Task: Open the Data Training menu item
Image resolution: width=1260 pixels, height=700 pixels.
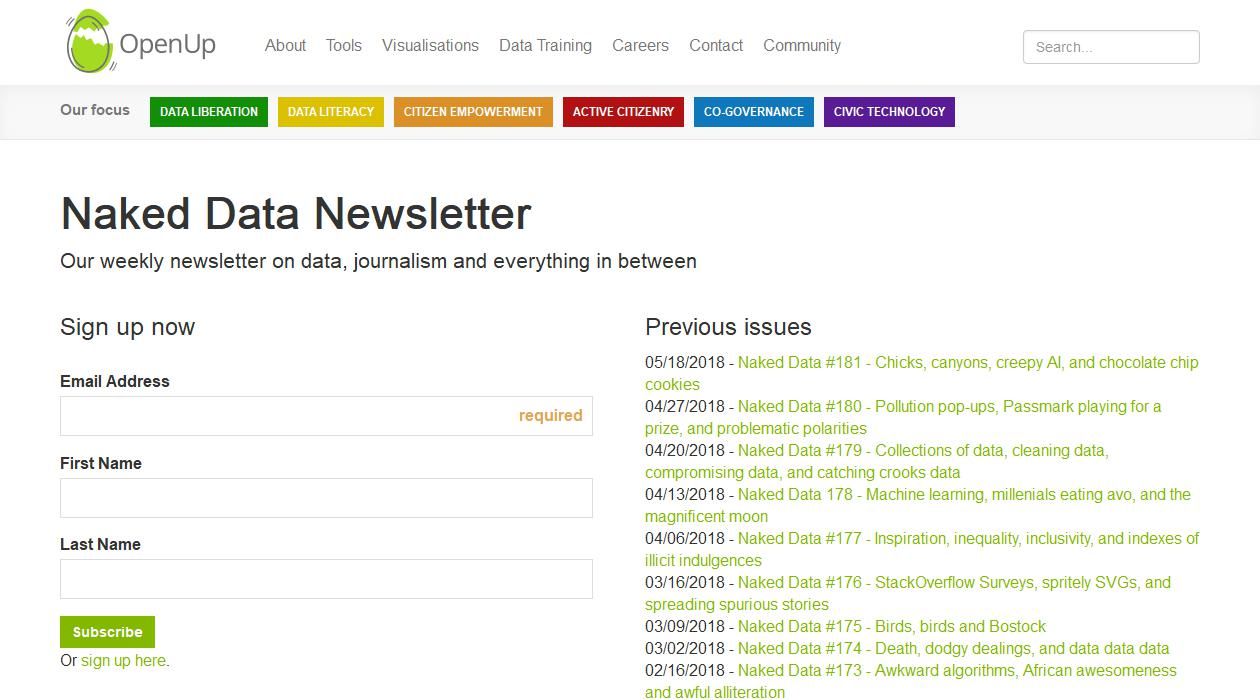Action: pos(545,46)
